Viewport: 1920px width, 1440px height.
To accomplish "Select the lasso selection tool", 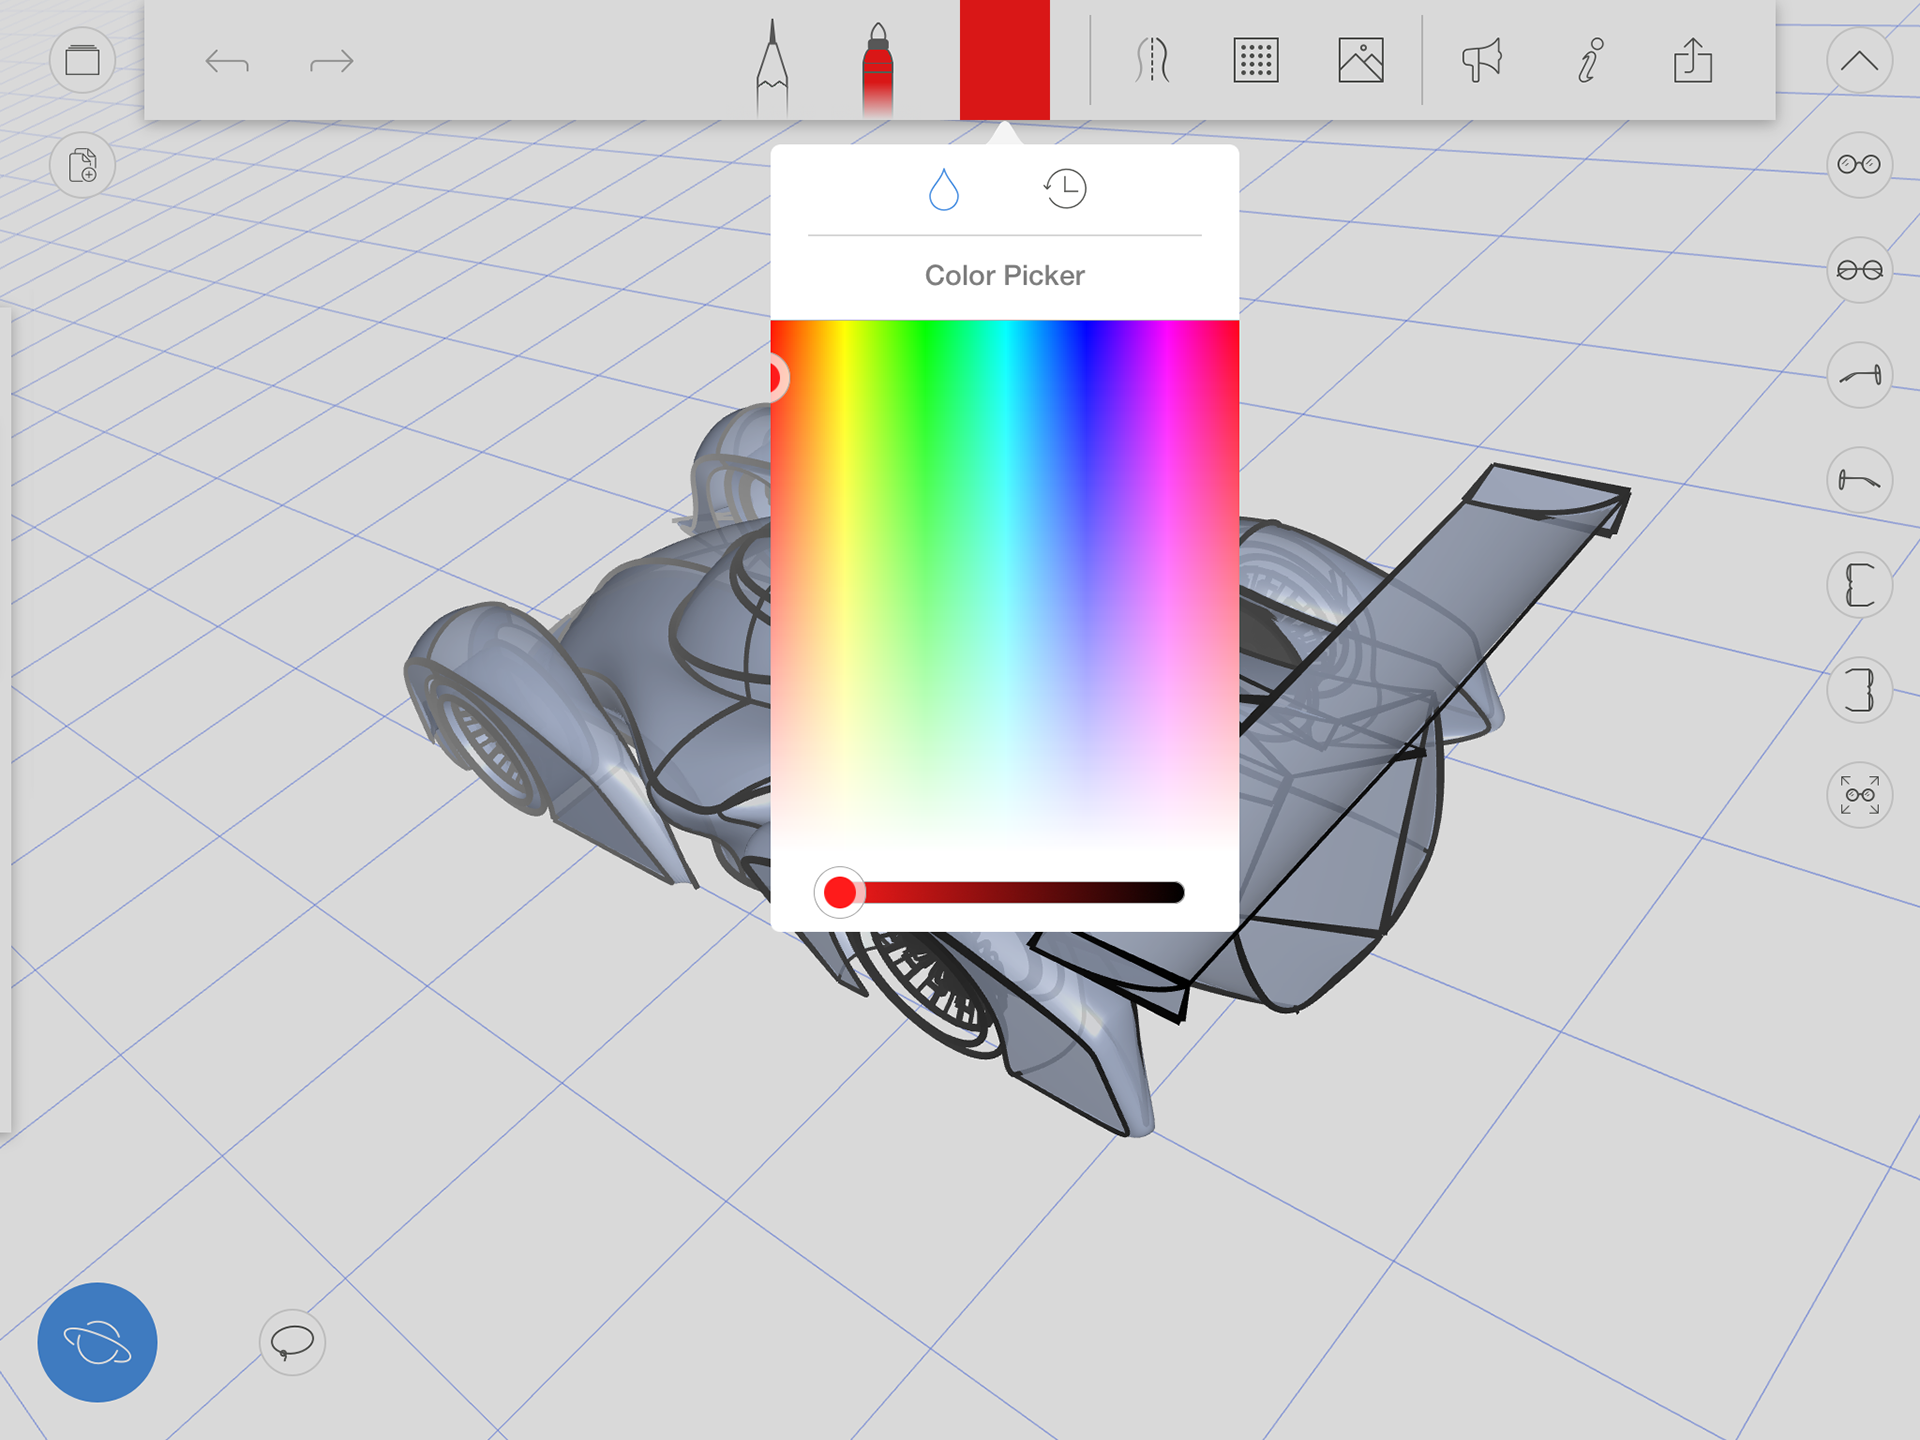I will 292,1342.
